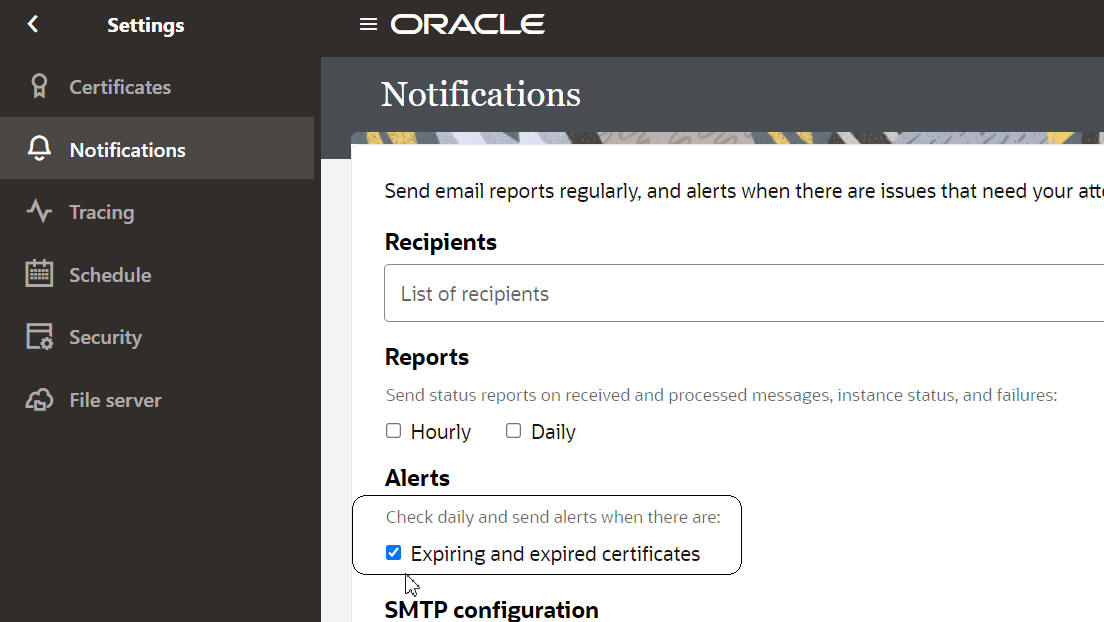Open the Certificates settings page
1104x622 pixels.
tap(120, 87)
